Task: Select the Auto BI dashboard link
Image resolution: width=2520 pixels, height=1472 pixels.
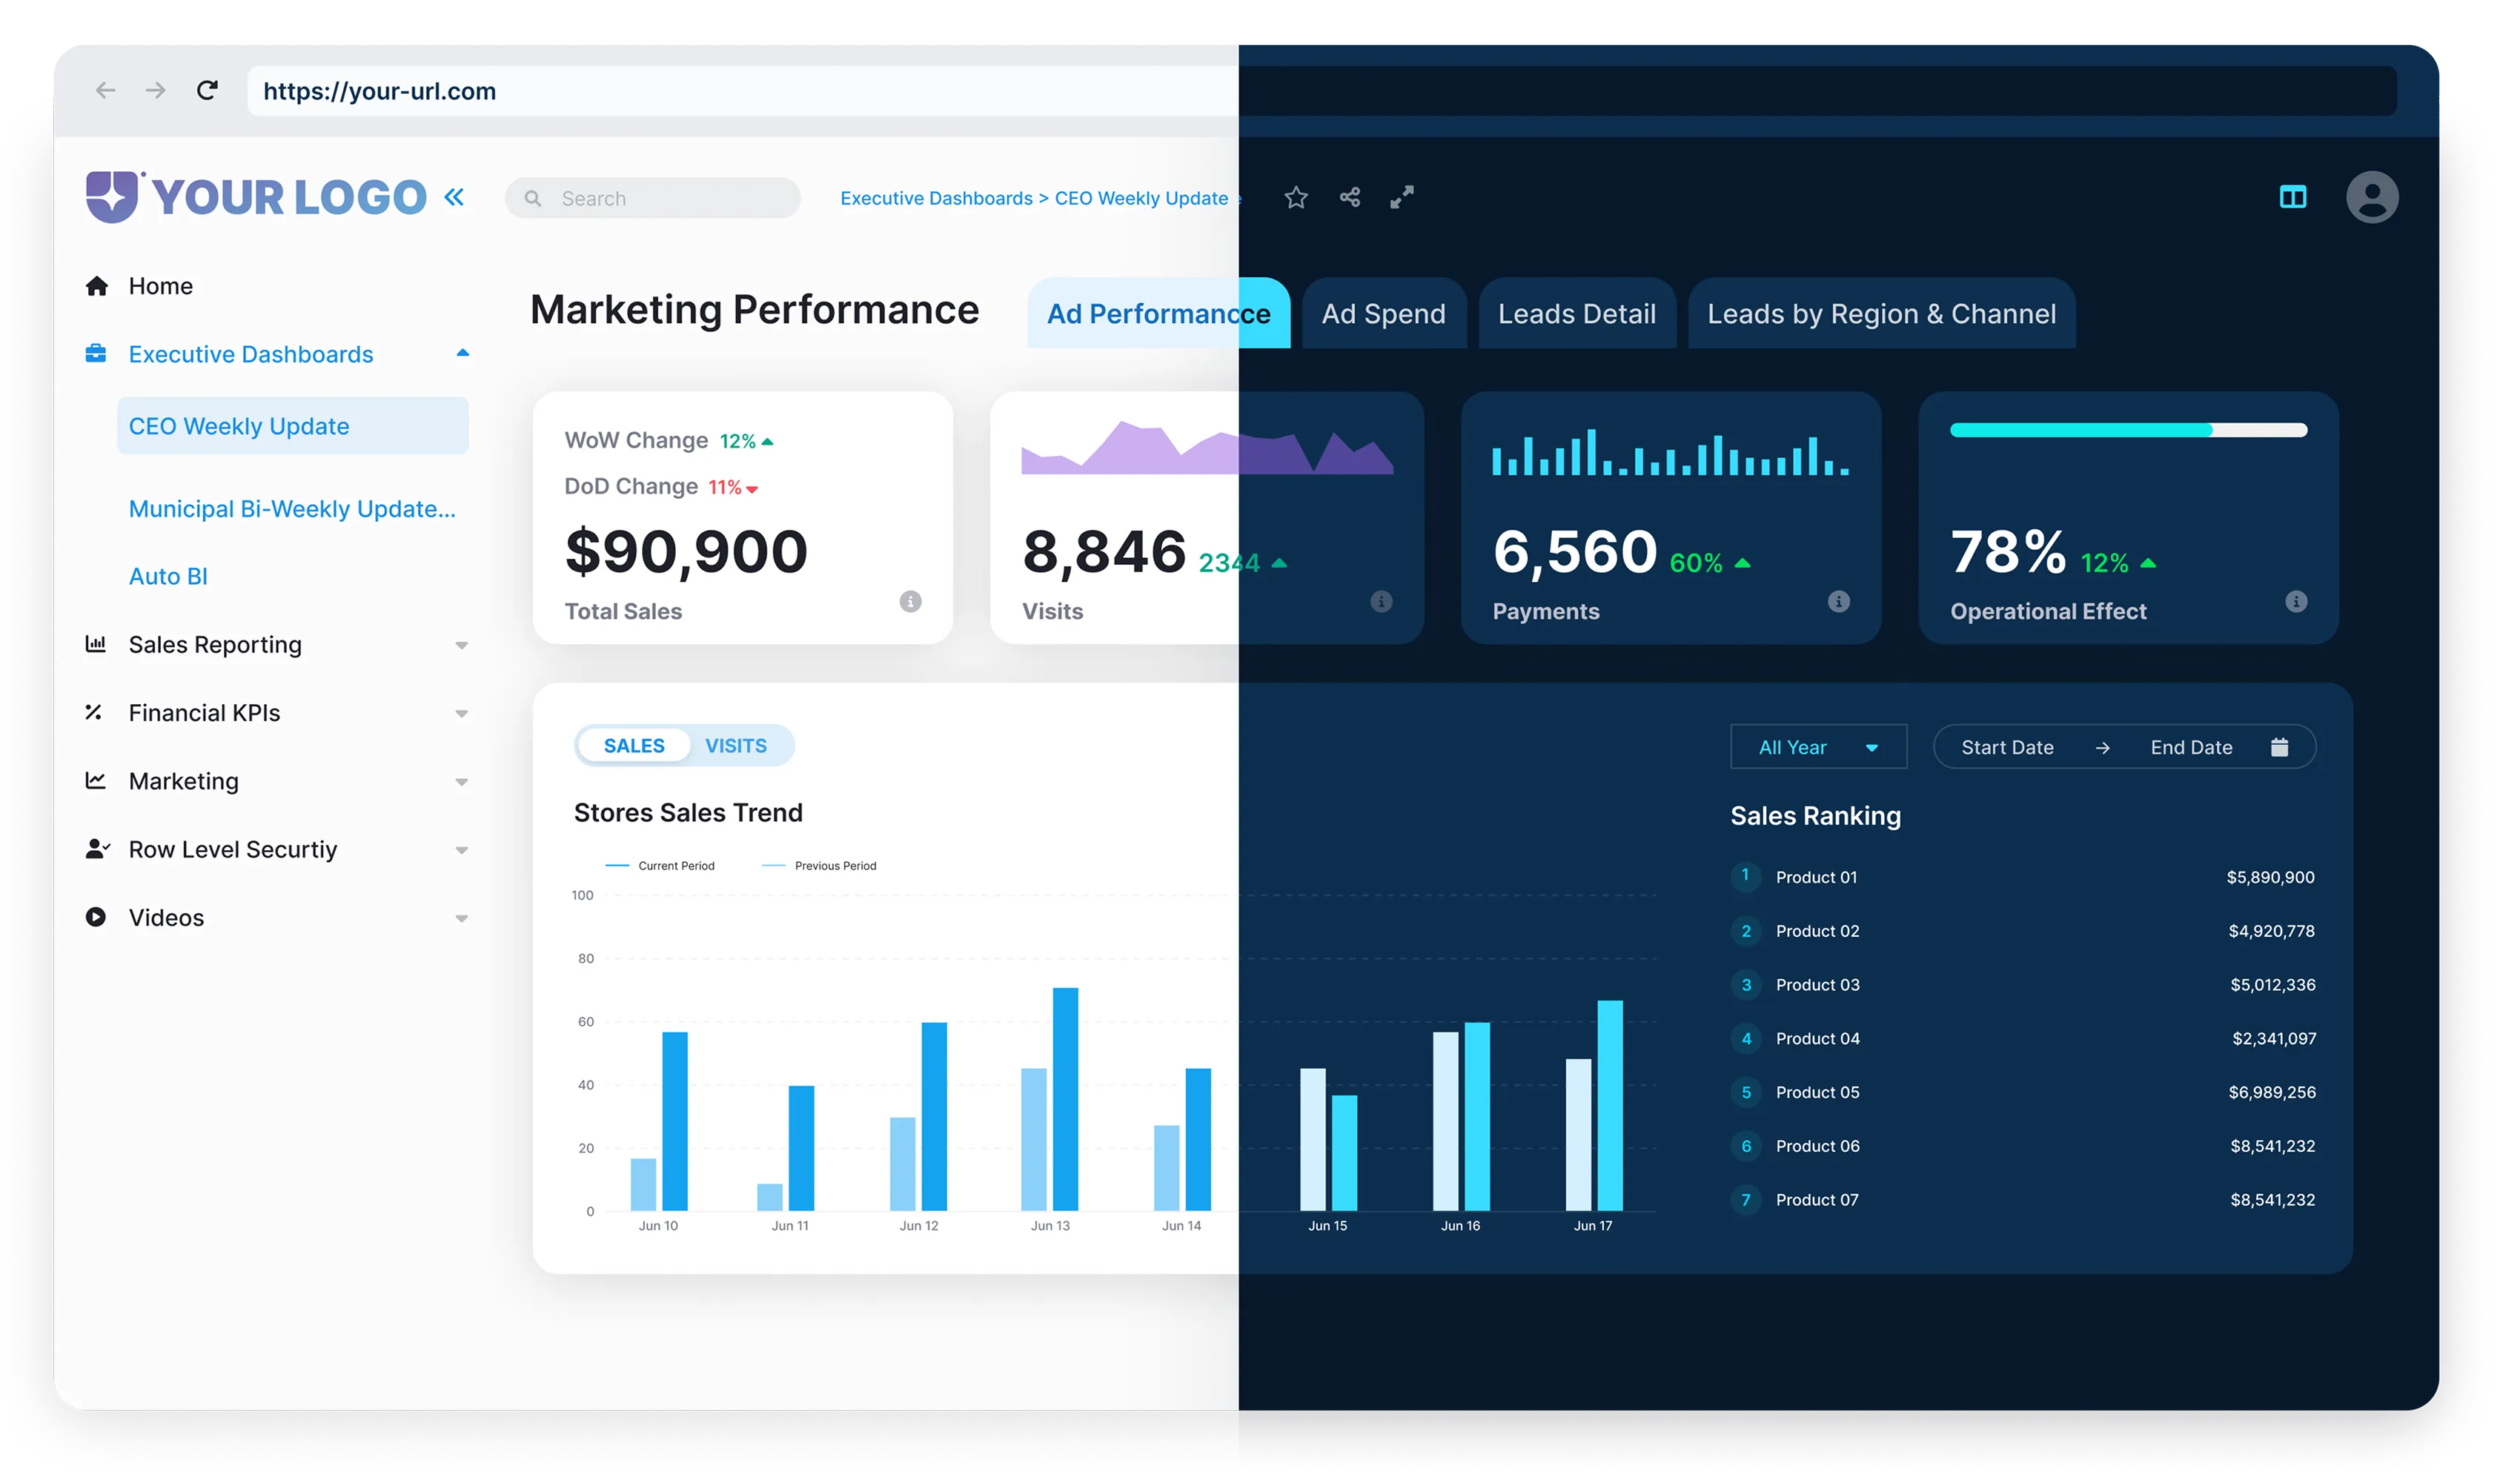Action: tap(168, 575)
